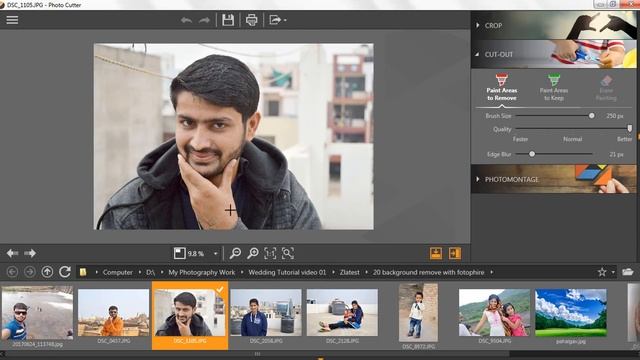Adjust the Edge Blur slider
The width and height of the screenshot is (640, 360).
[x=532, y=154]
